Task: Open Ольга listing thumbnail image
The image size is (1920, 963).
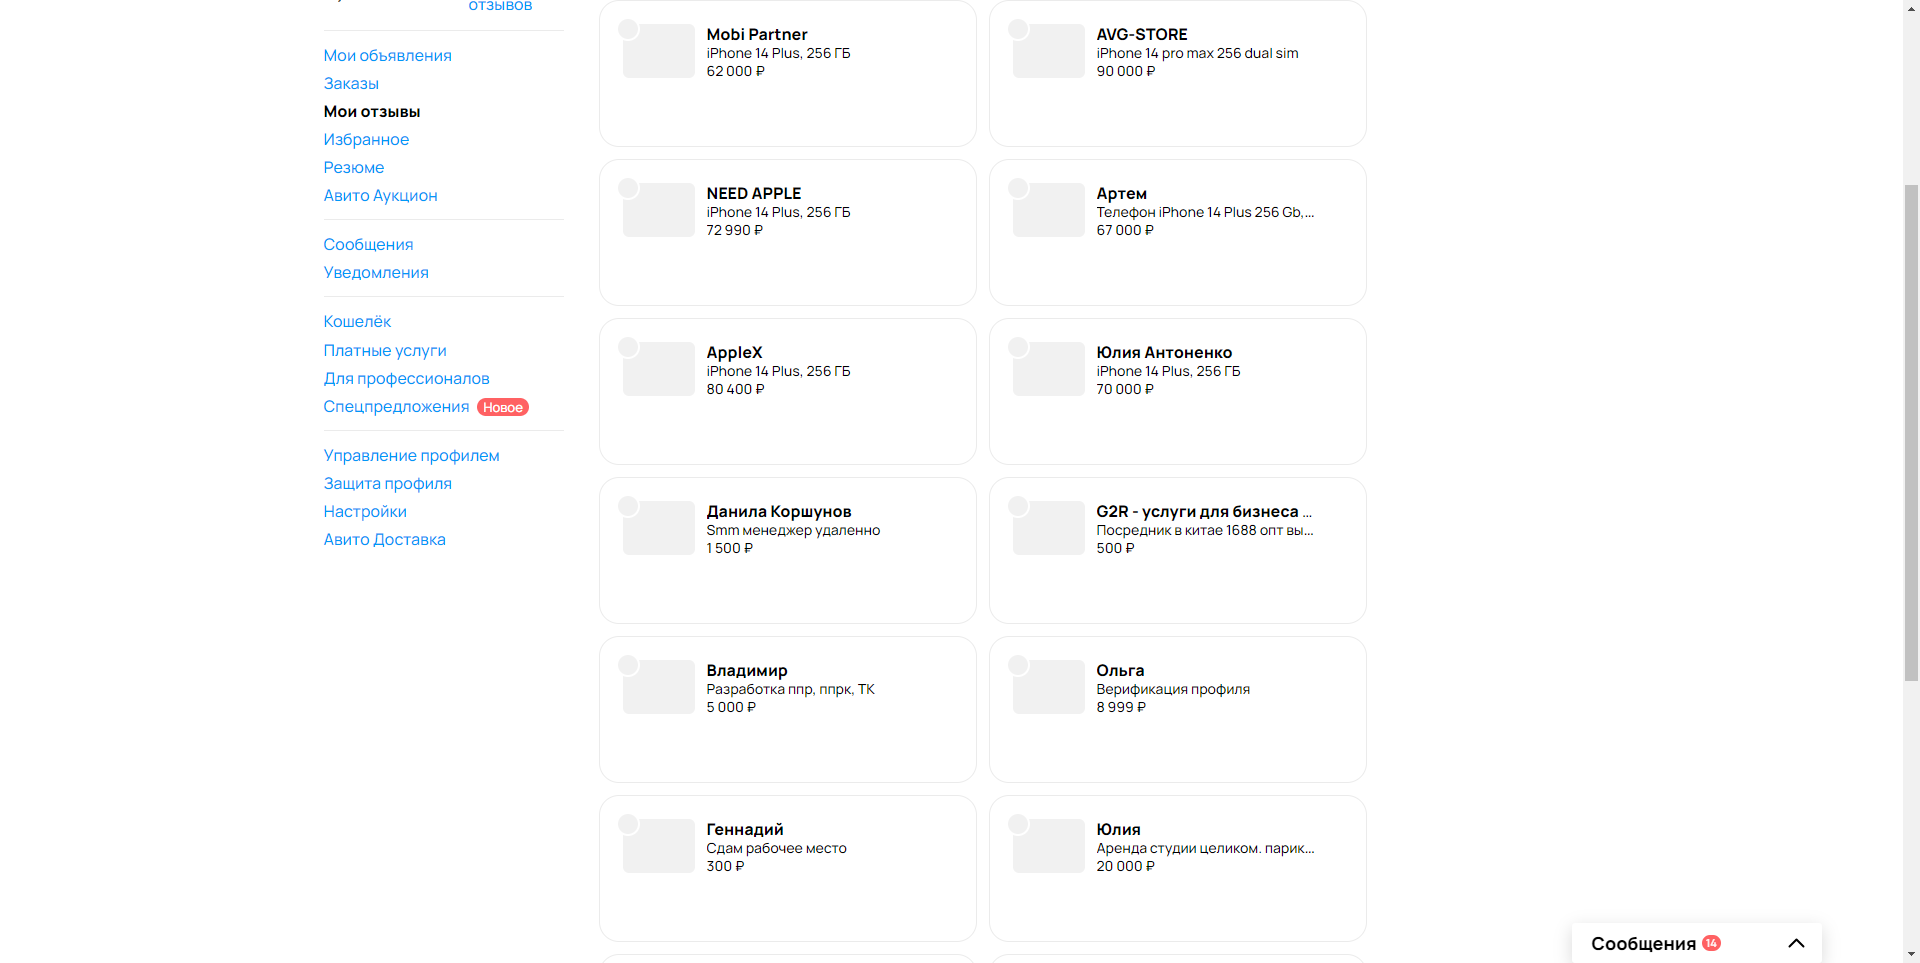Action: tap(1049, 687)
